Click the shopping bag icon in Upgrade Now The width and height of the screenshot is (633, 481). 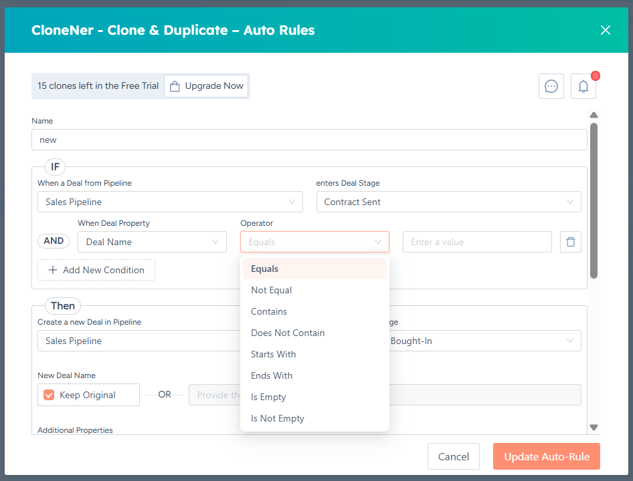(175, 86)
